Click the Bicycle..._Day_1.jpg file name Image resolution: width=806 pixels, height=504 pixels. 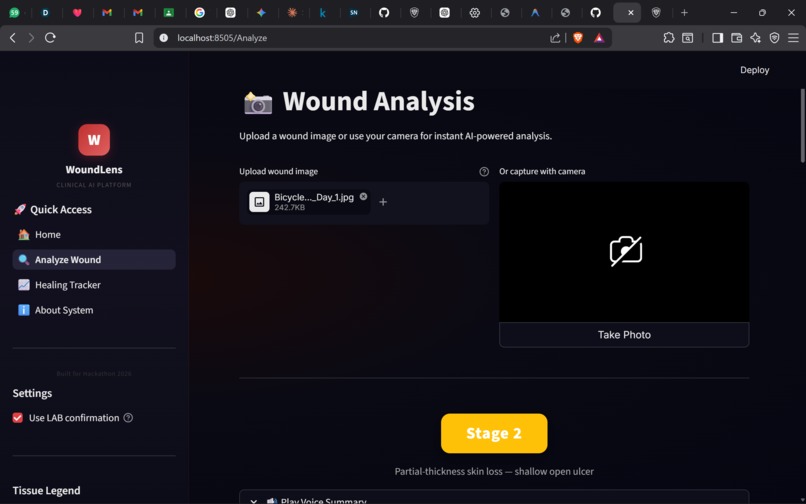pos(314,197)
